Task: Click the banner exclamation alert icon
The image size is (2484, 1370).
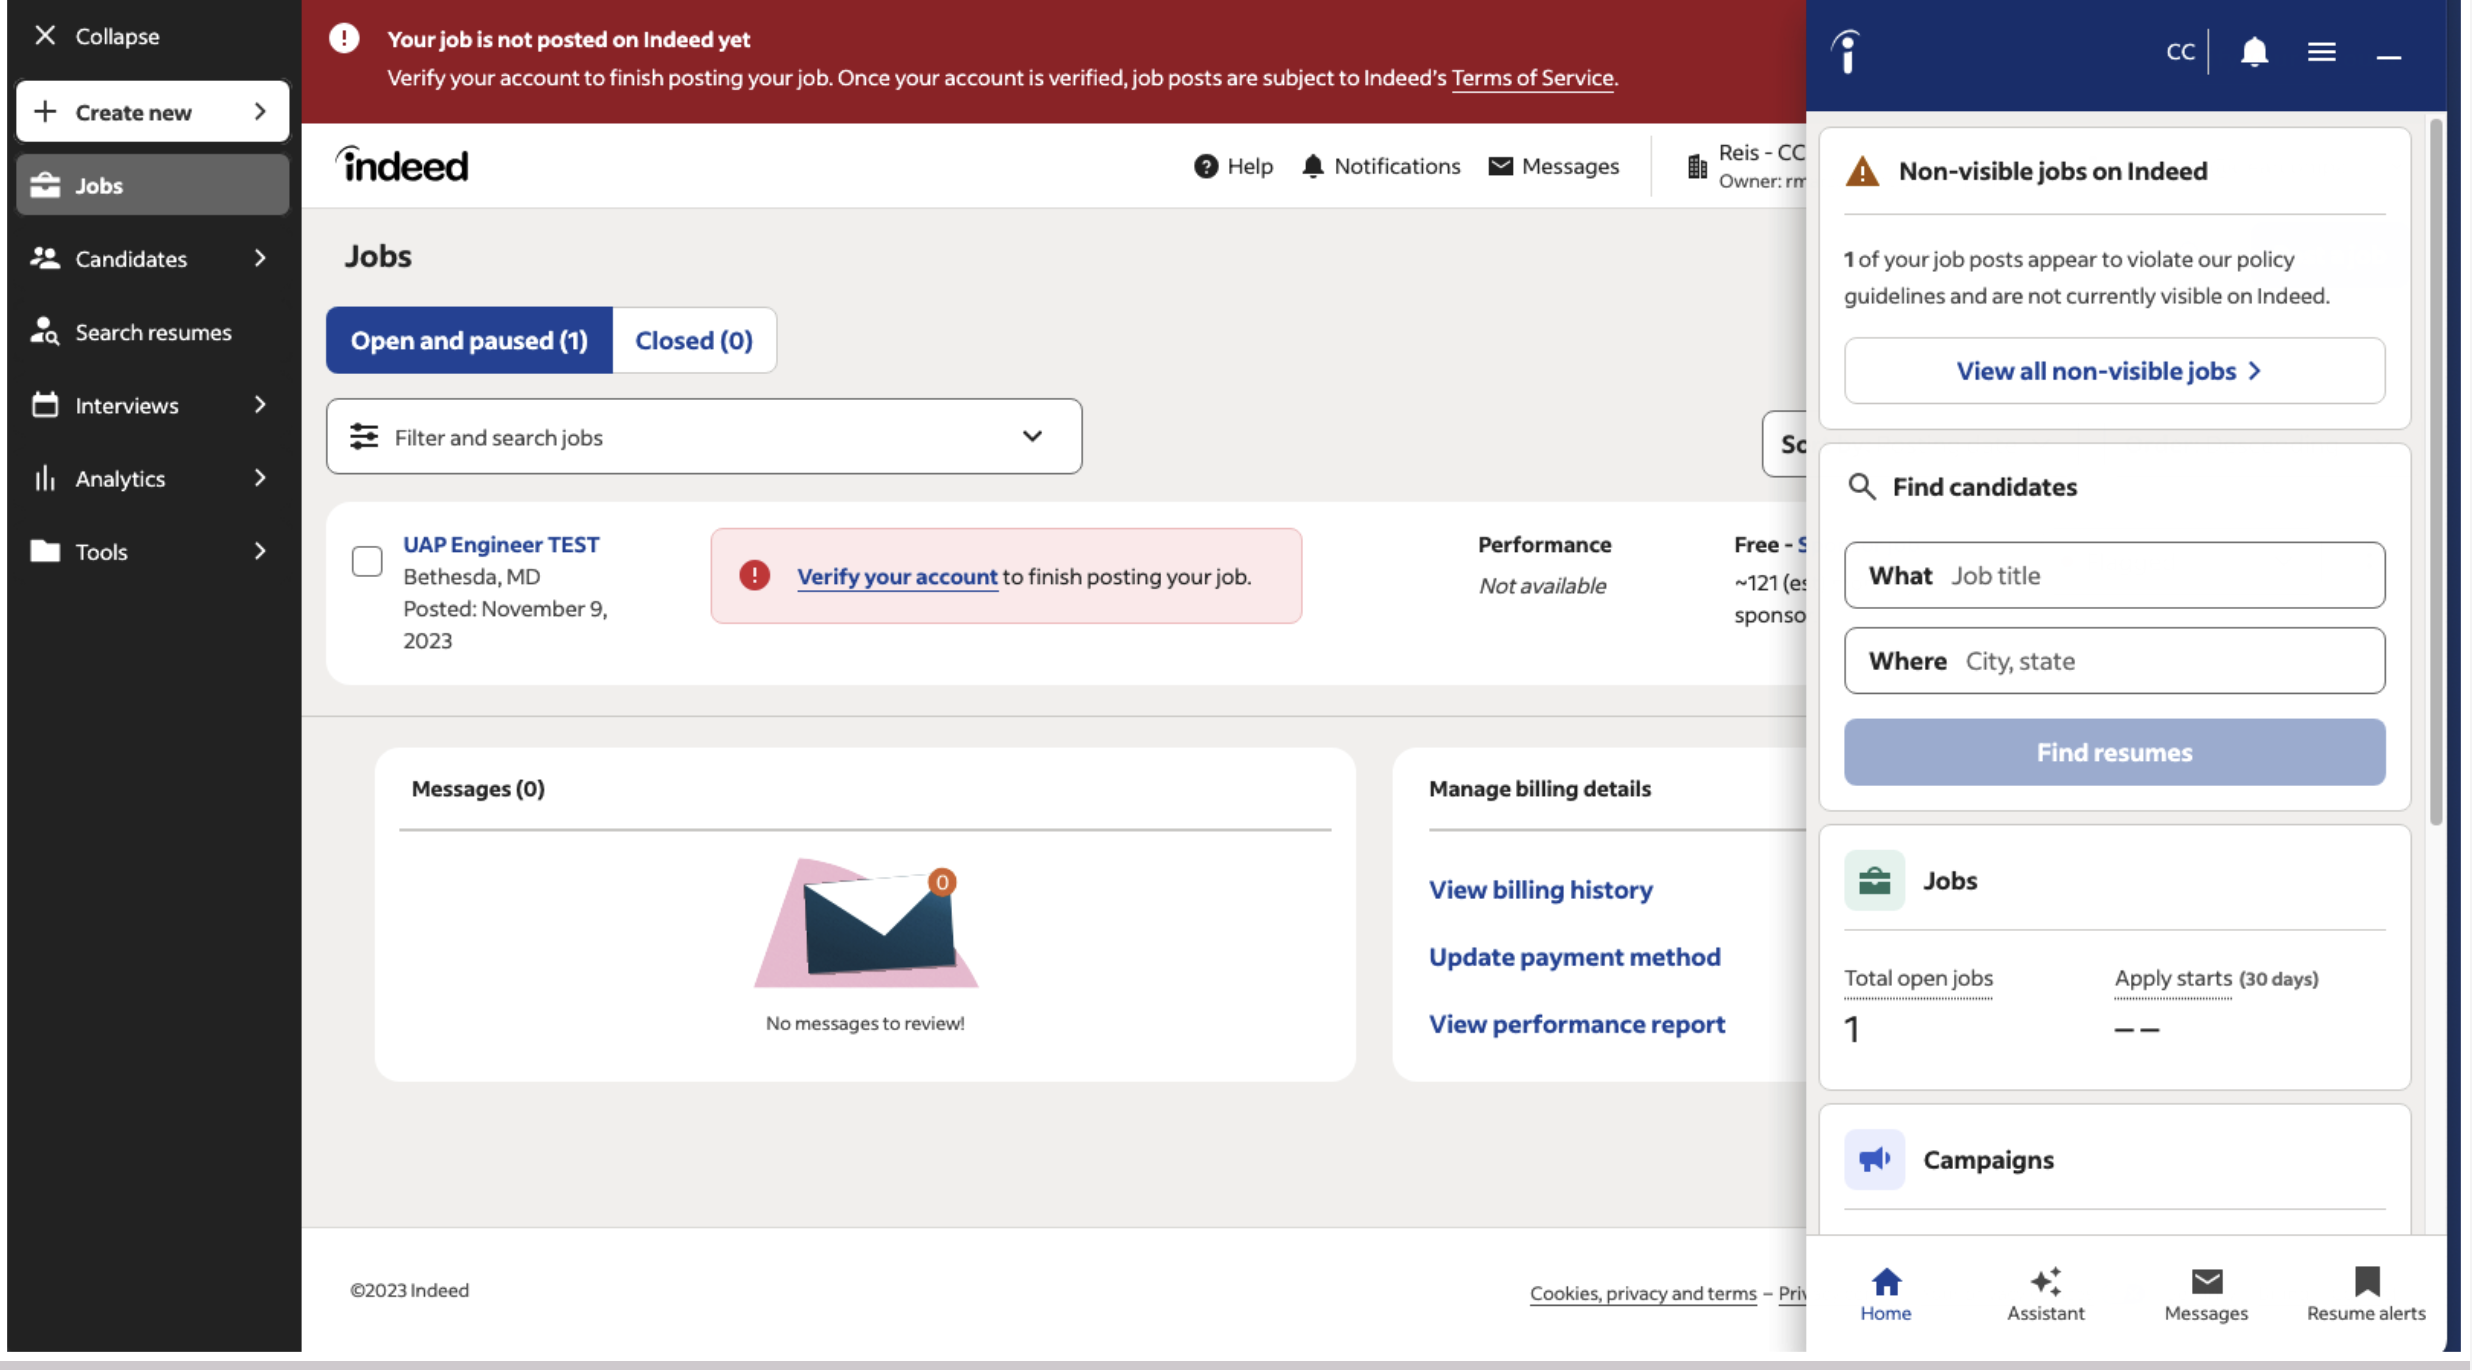Action: pos(344,39)
